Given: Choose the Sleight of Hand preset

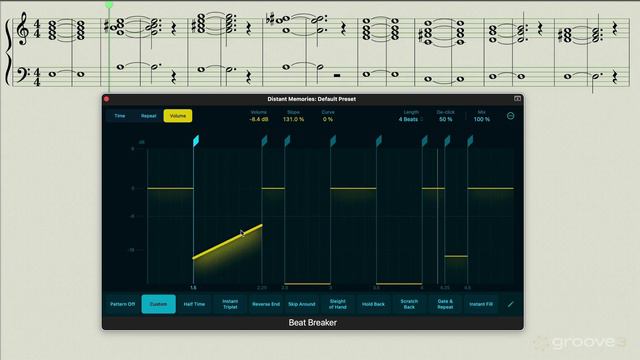Looking at the screenshot, I should coord(338,304).
